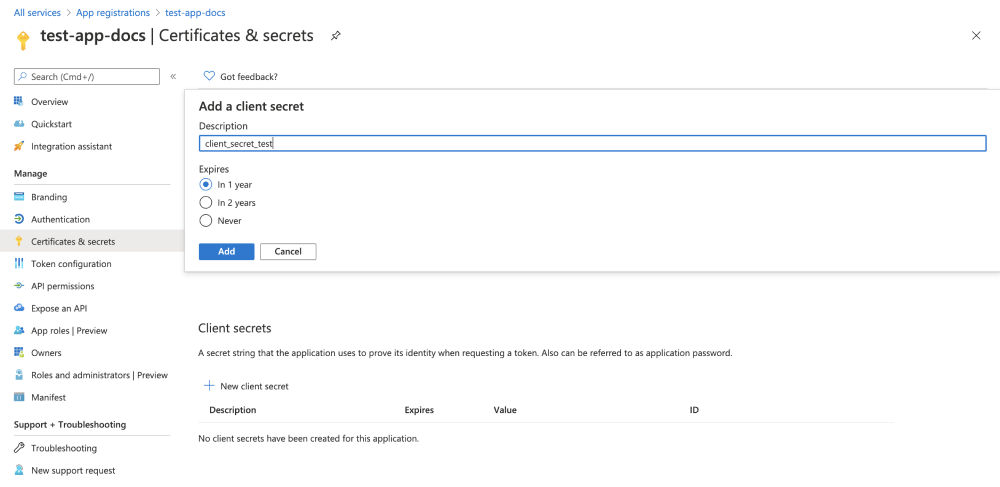Select the In 2 years expiry option
This screenshot has height=487, width=1000.
tap(206, 203)
